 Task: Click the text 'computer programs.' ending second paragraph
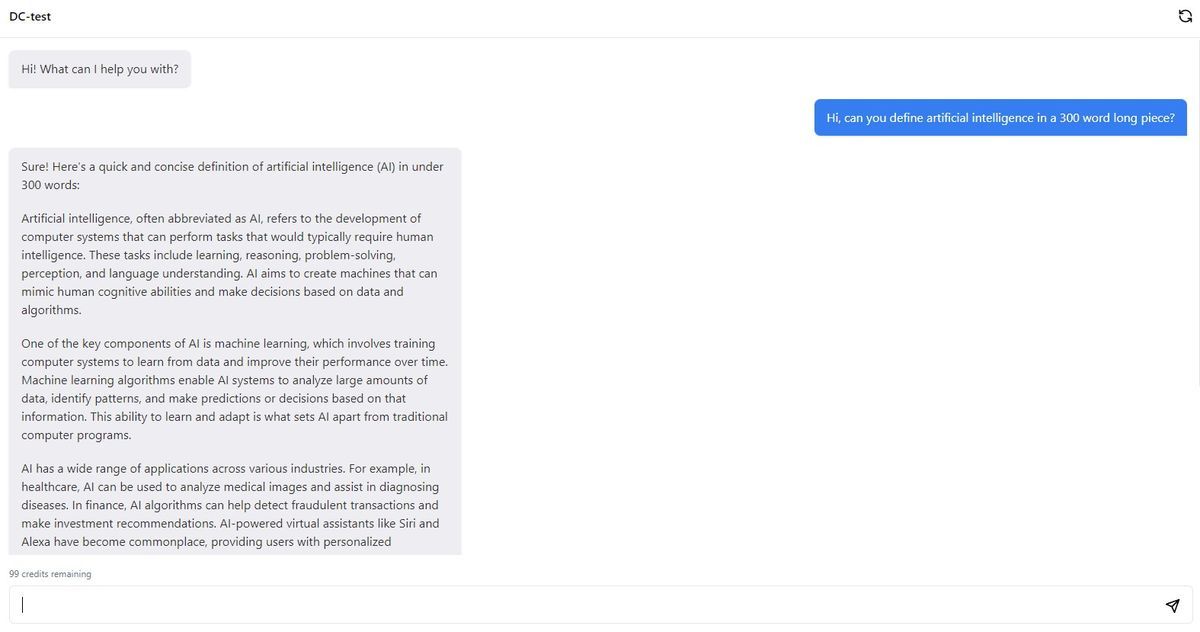(76, 435)
